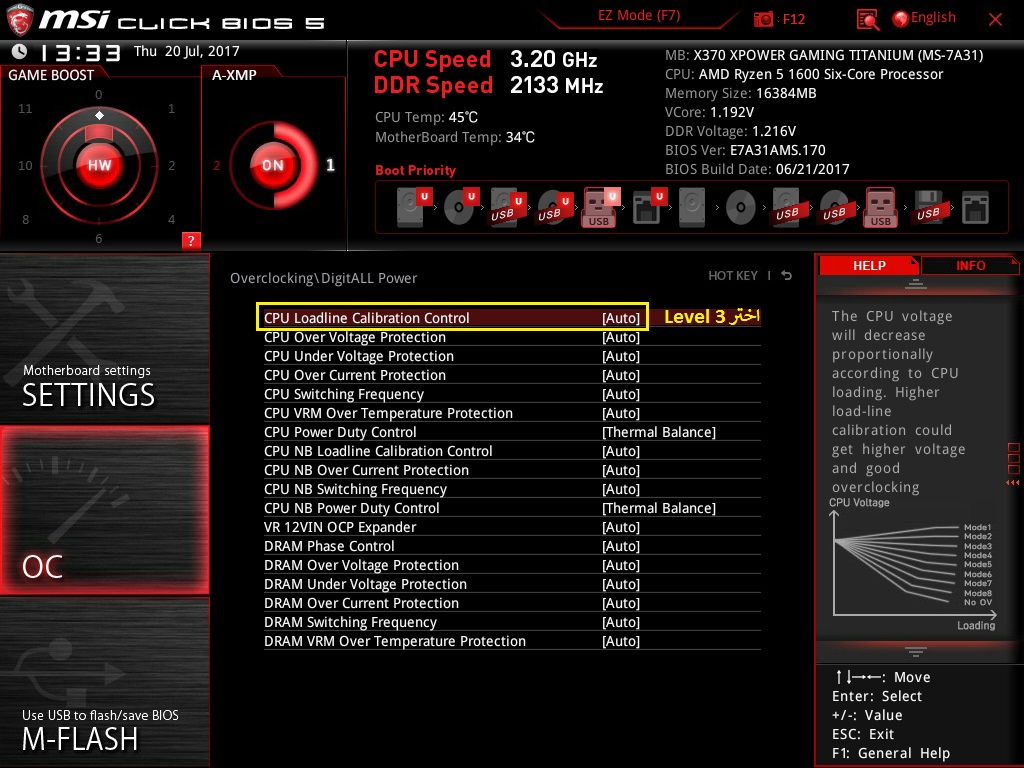Viewport: 1024px width, 768px height.
Task: Select the USB hard disk boot device with U badge
Action: coord(508,208)
